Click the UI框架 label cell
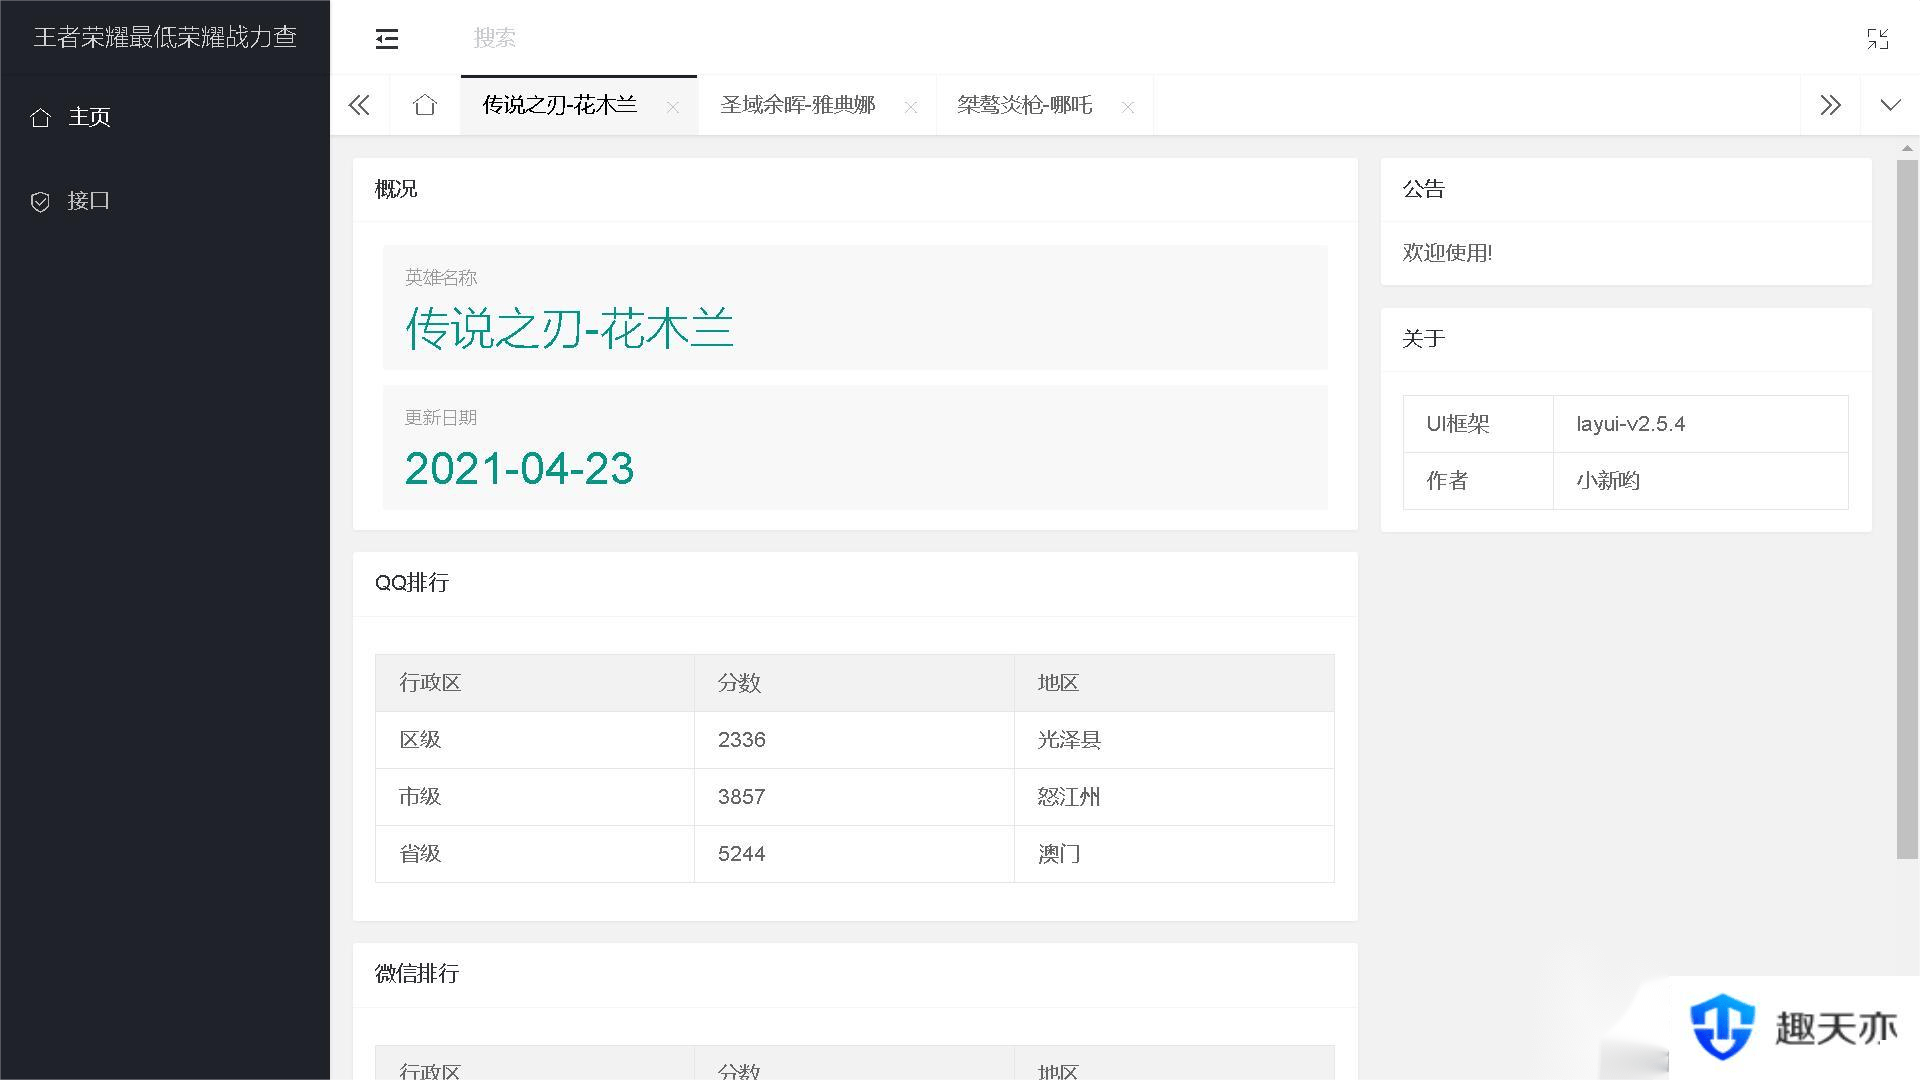 pyautogui.click(x=1478, y=424)
